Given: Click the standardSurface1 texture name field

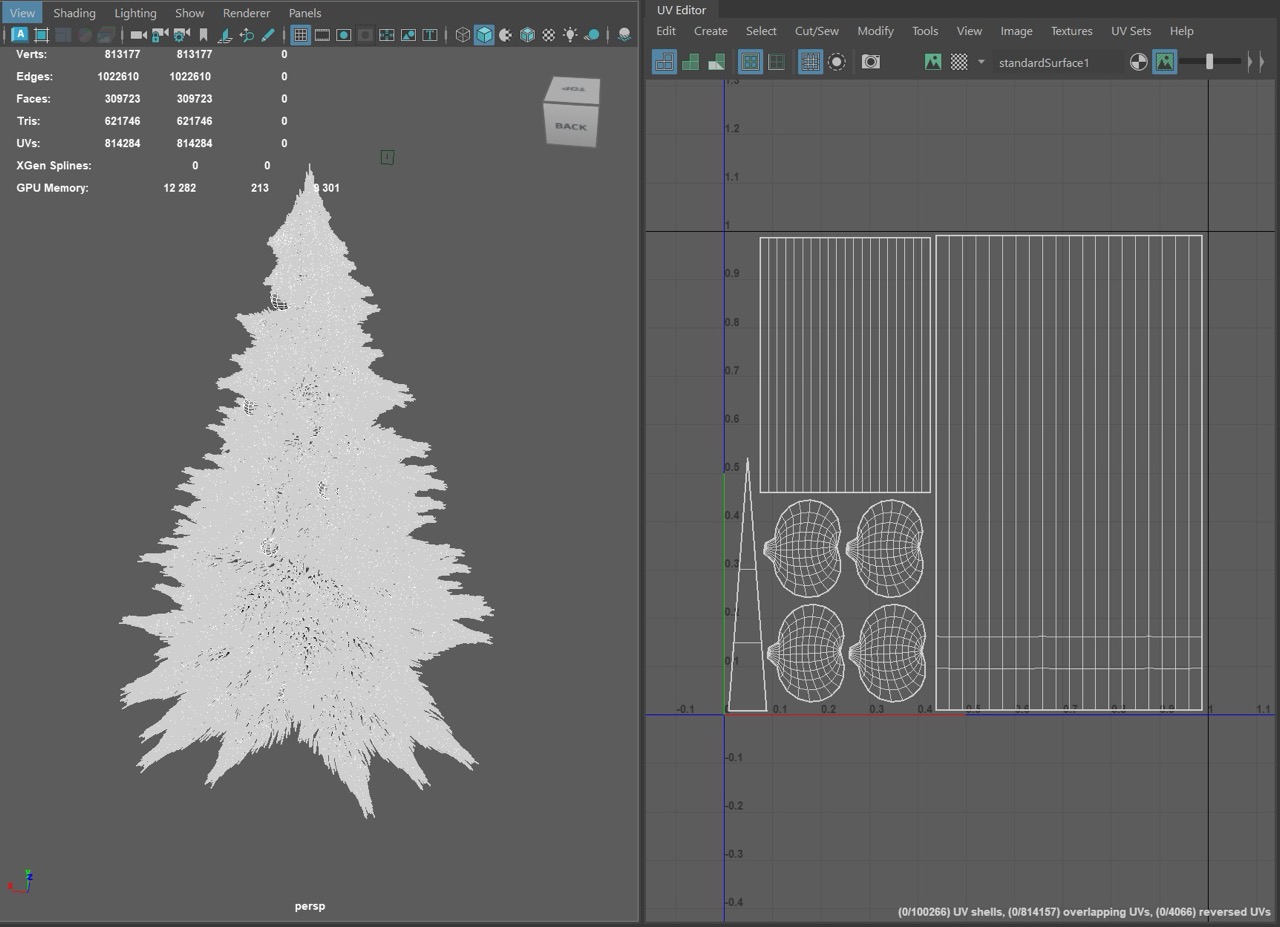Looking at the screenshot, I should pos(1057,62).
